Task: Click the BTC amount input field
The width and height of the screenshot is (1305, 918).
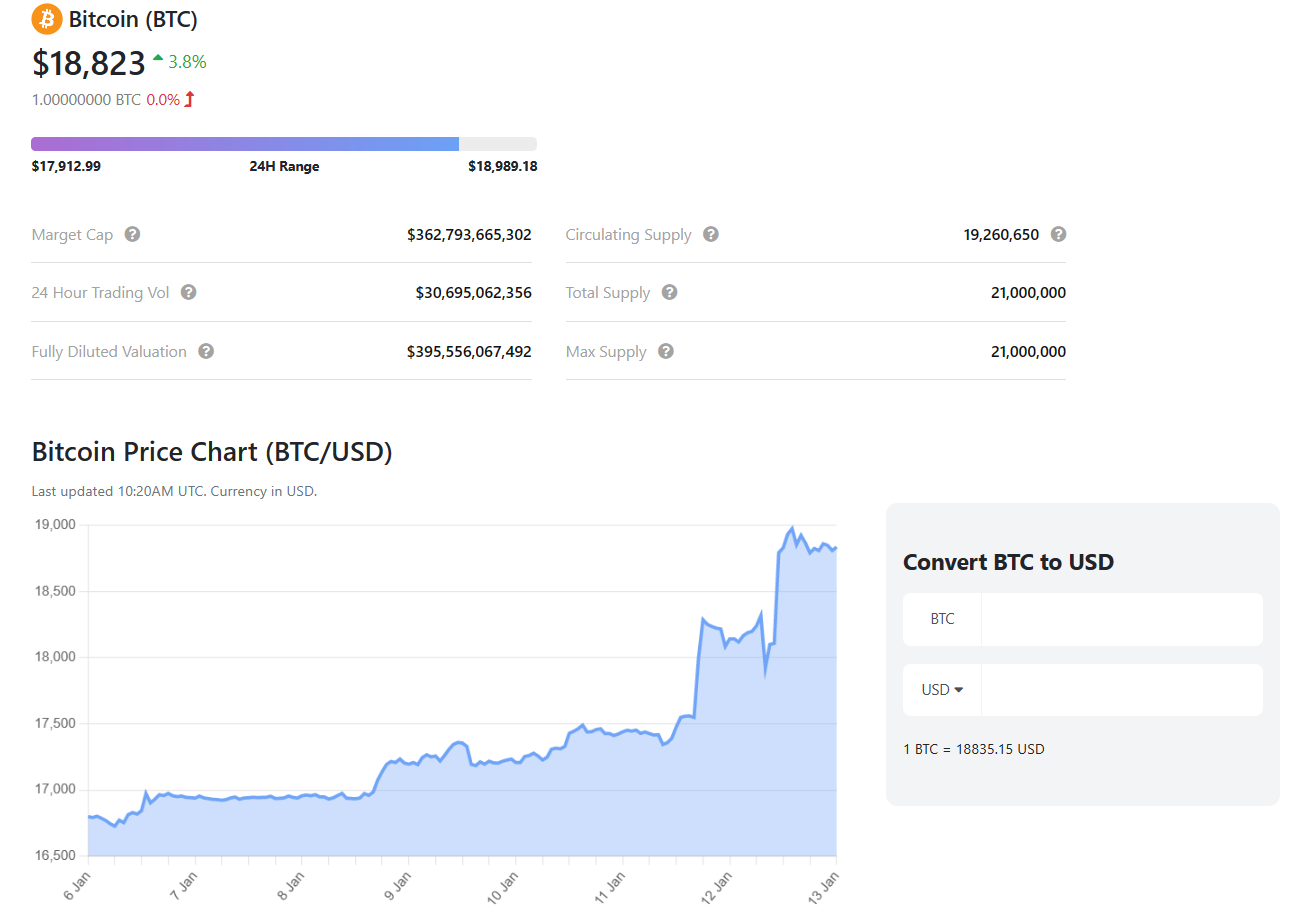Action: (1122, 619)
